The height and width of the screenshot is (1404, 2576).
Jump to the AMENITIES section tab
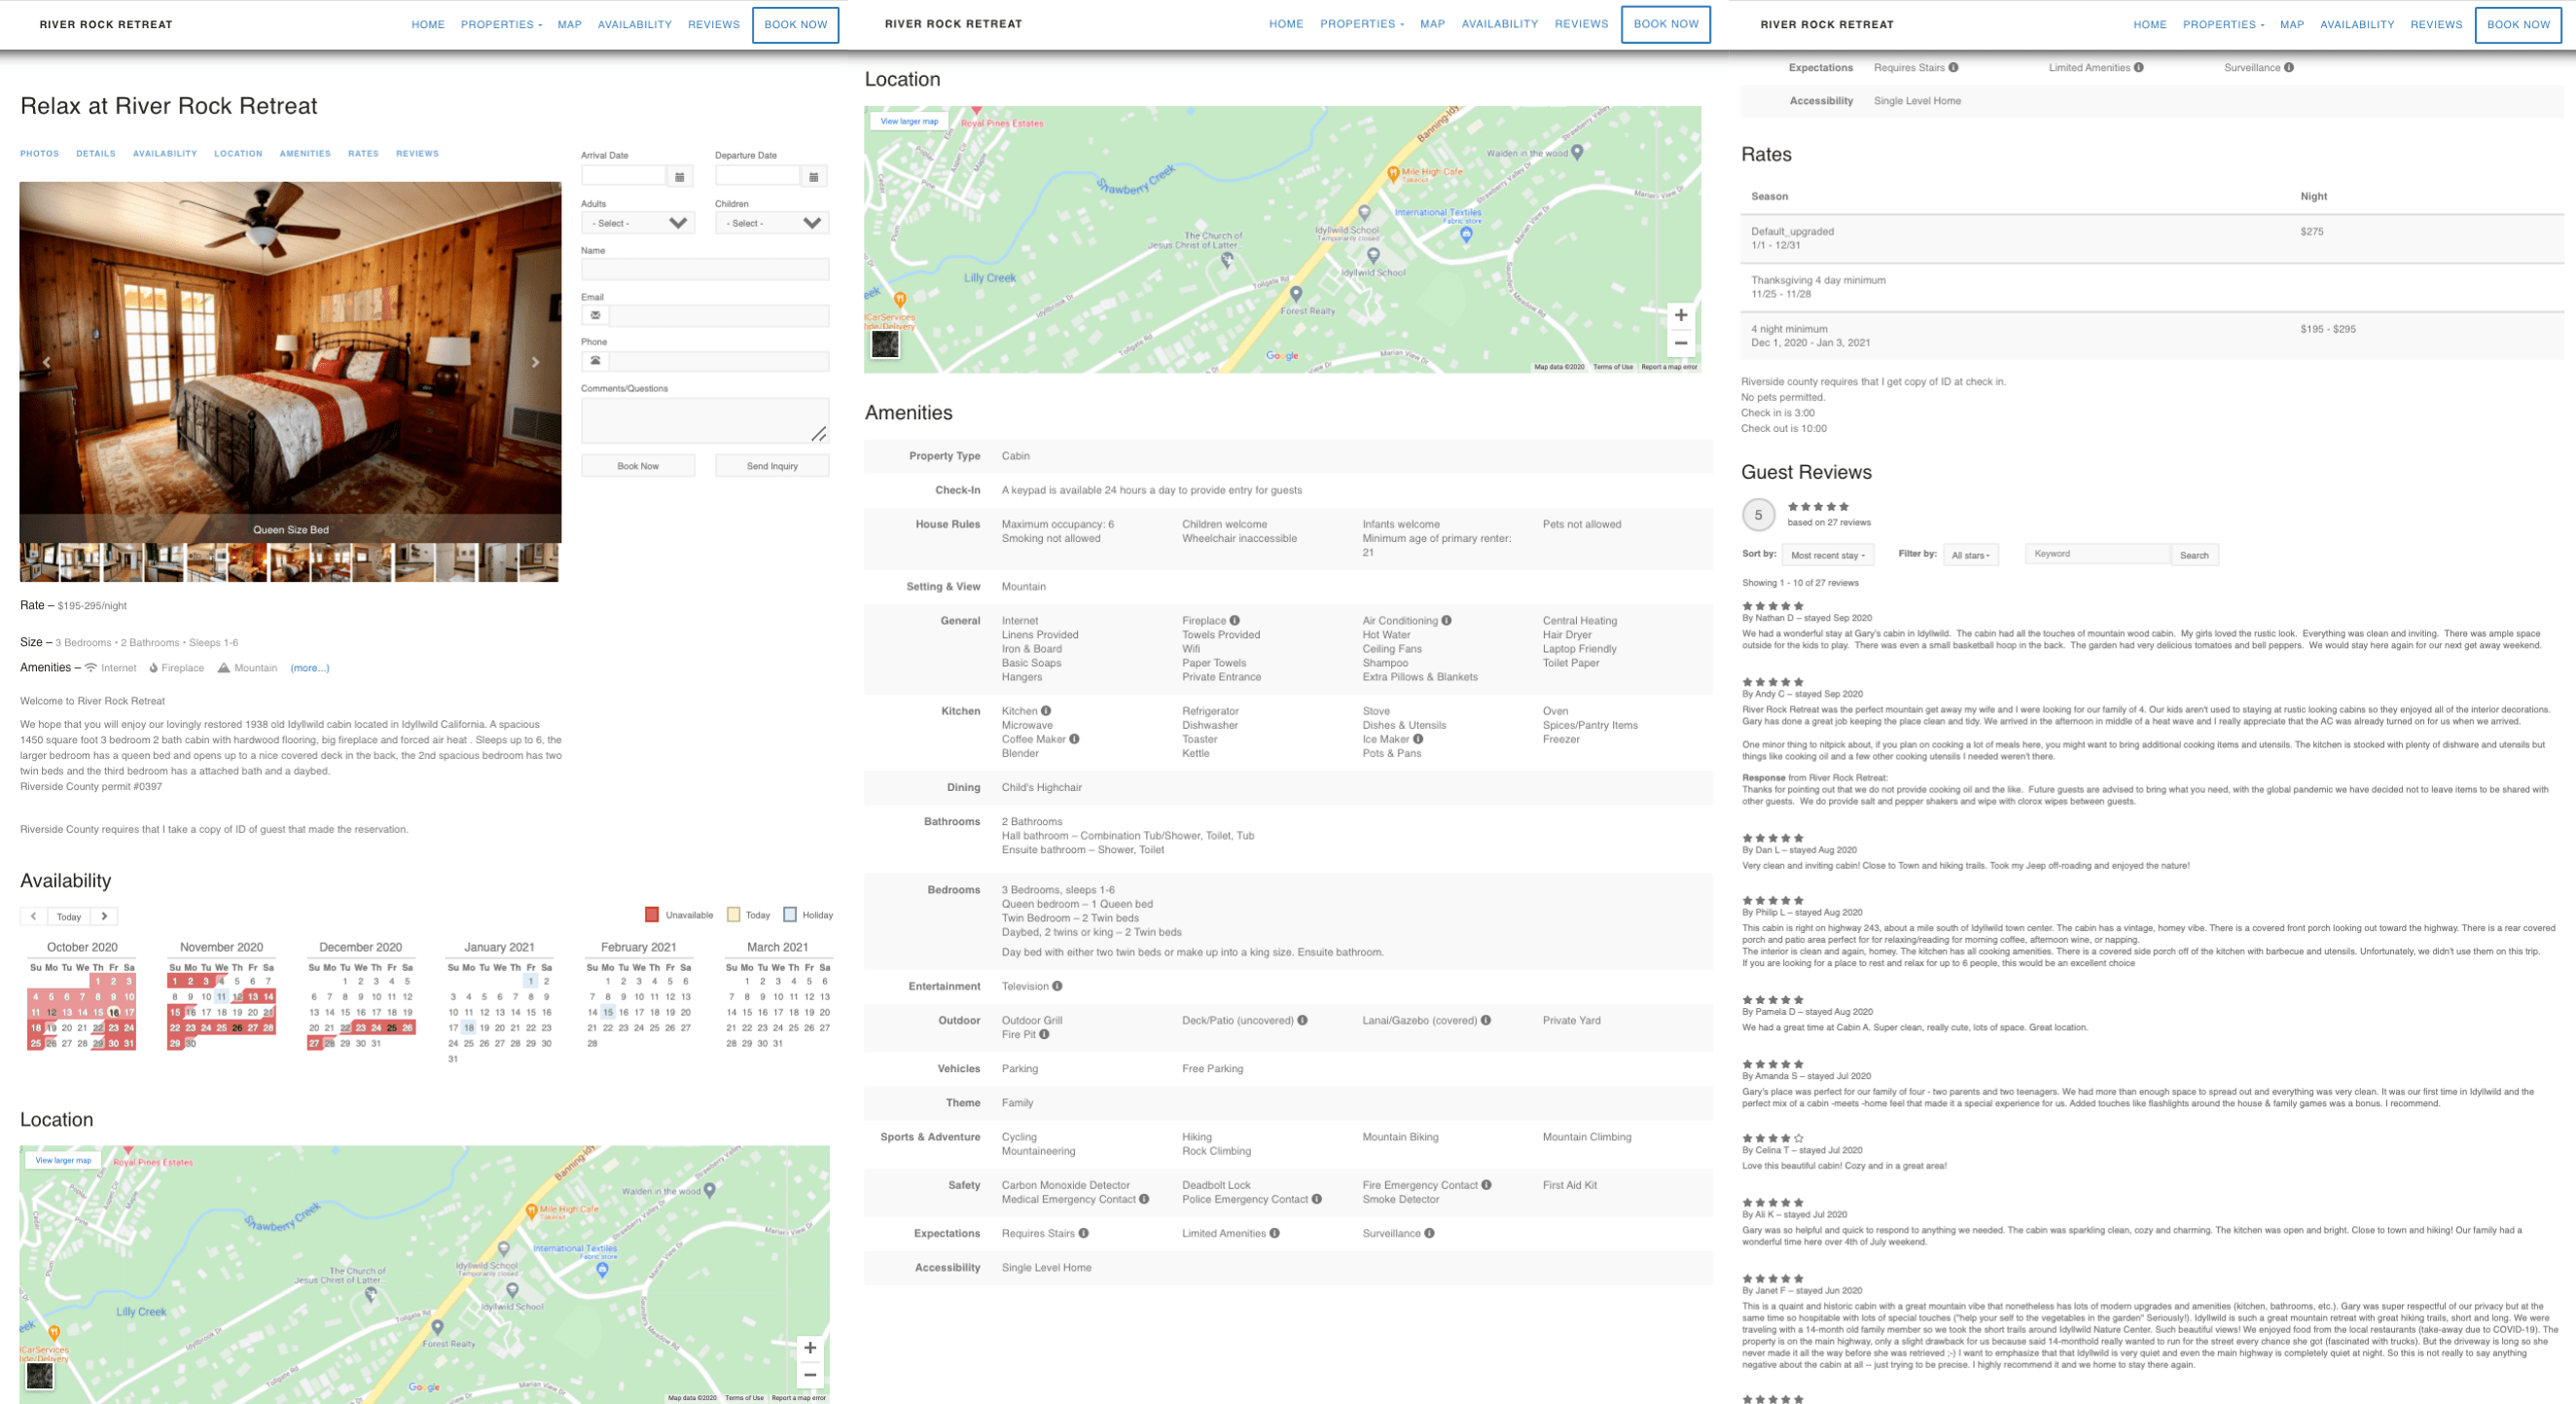[305, 153]
